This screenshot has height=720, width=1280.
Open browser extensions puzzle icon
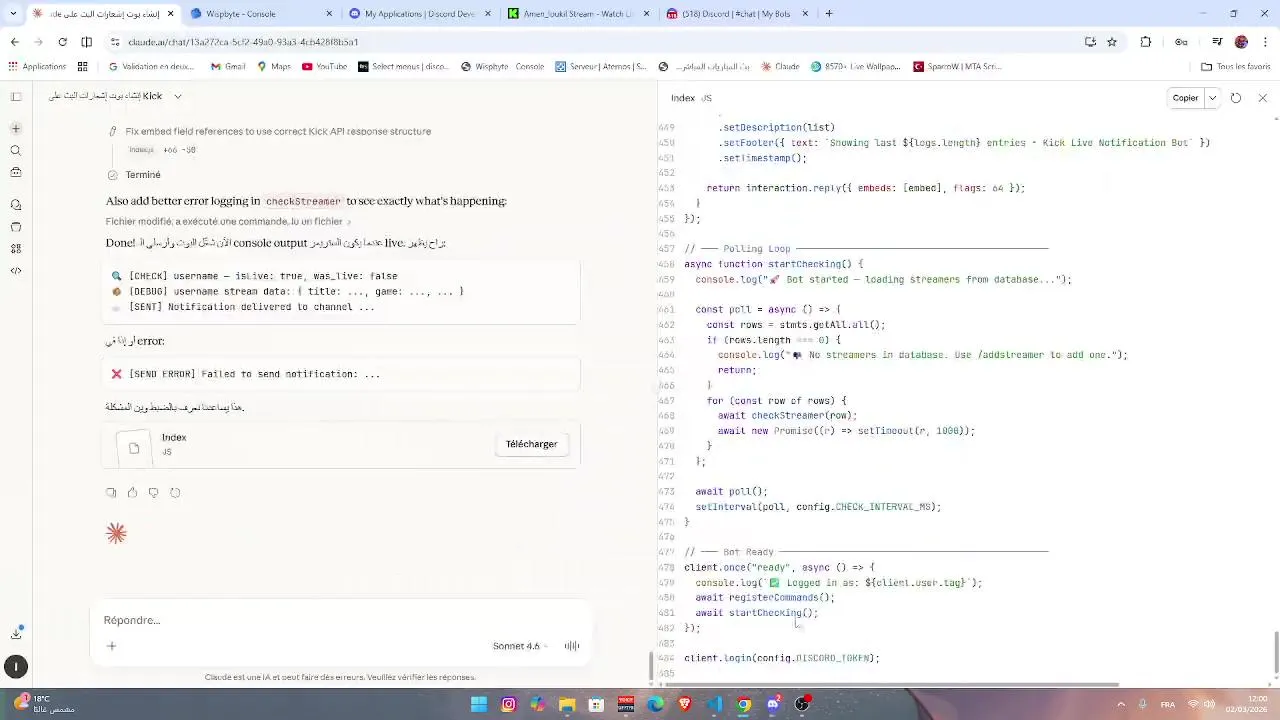coord(1146,42)
